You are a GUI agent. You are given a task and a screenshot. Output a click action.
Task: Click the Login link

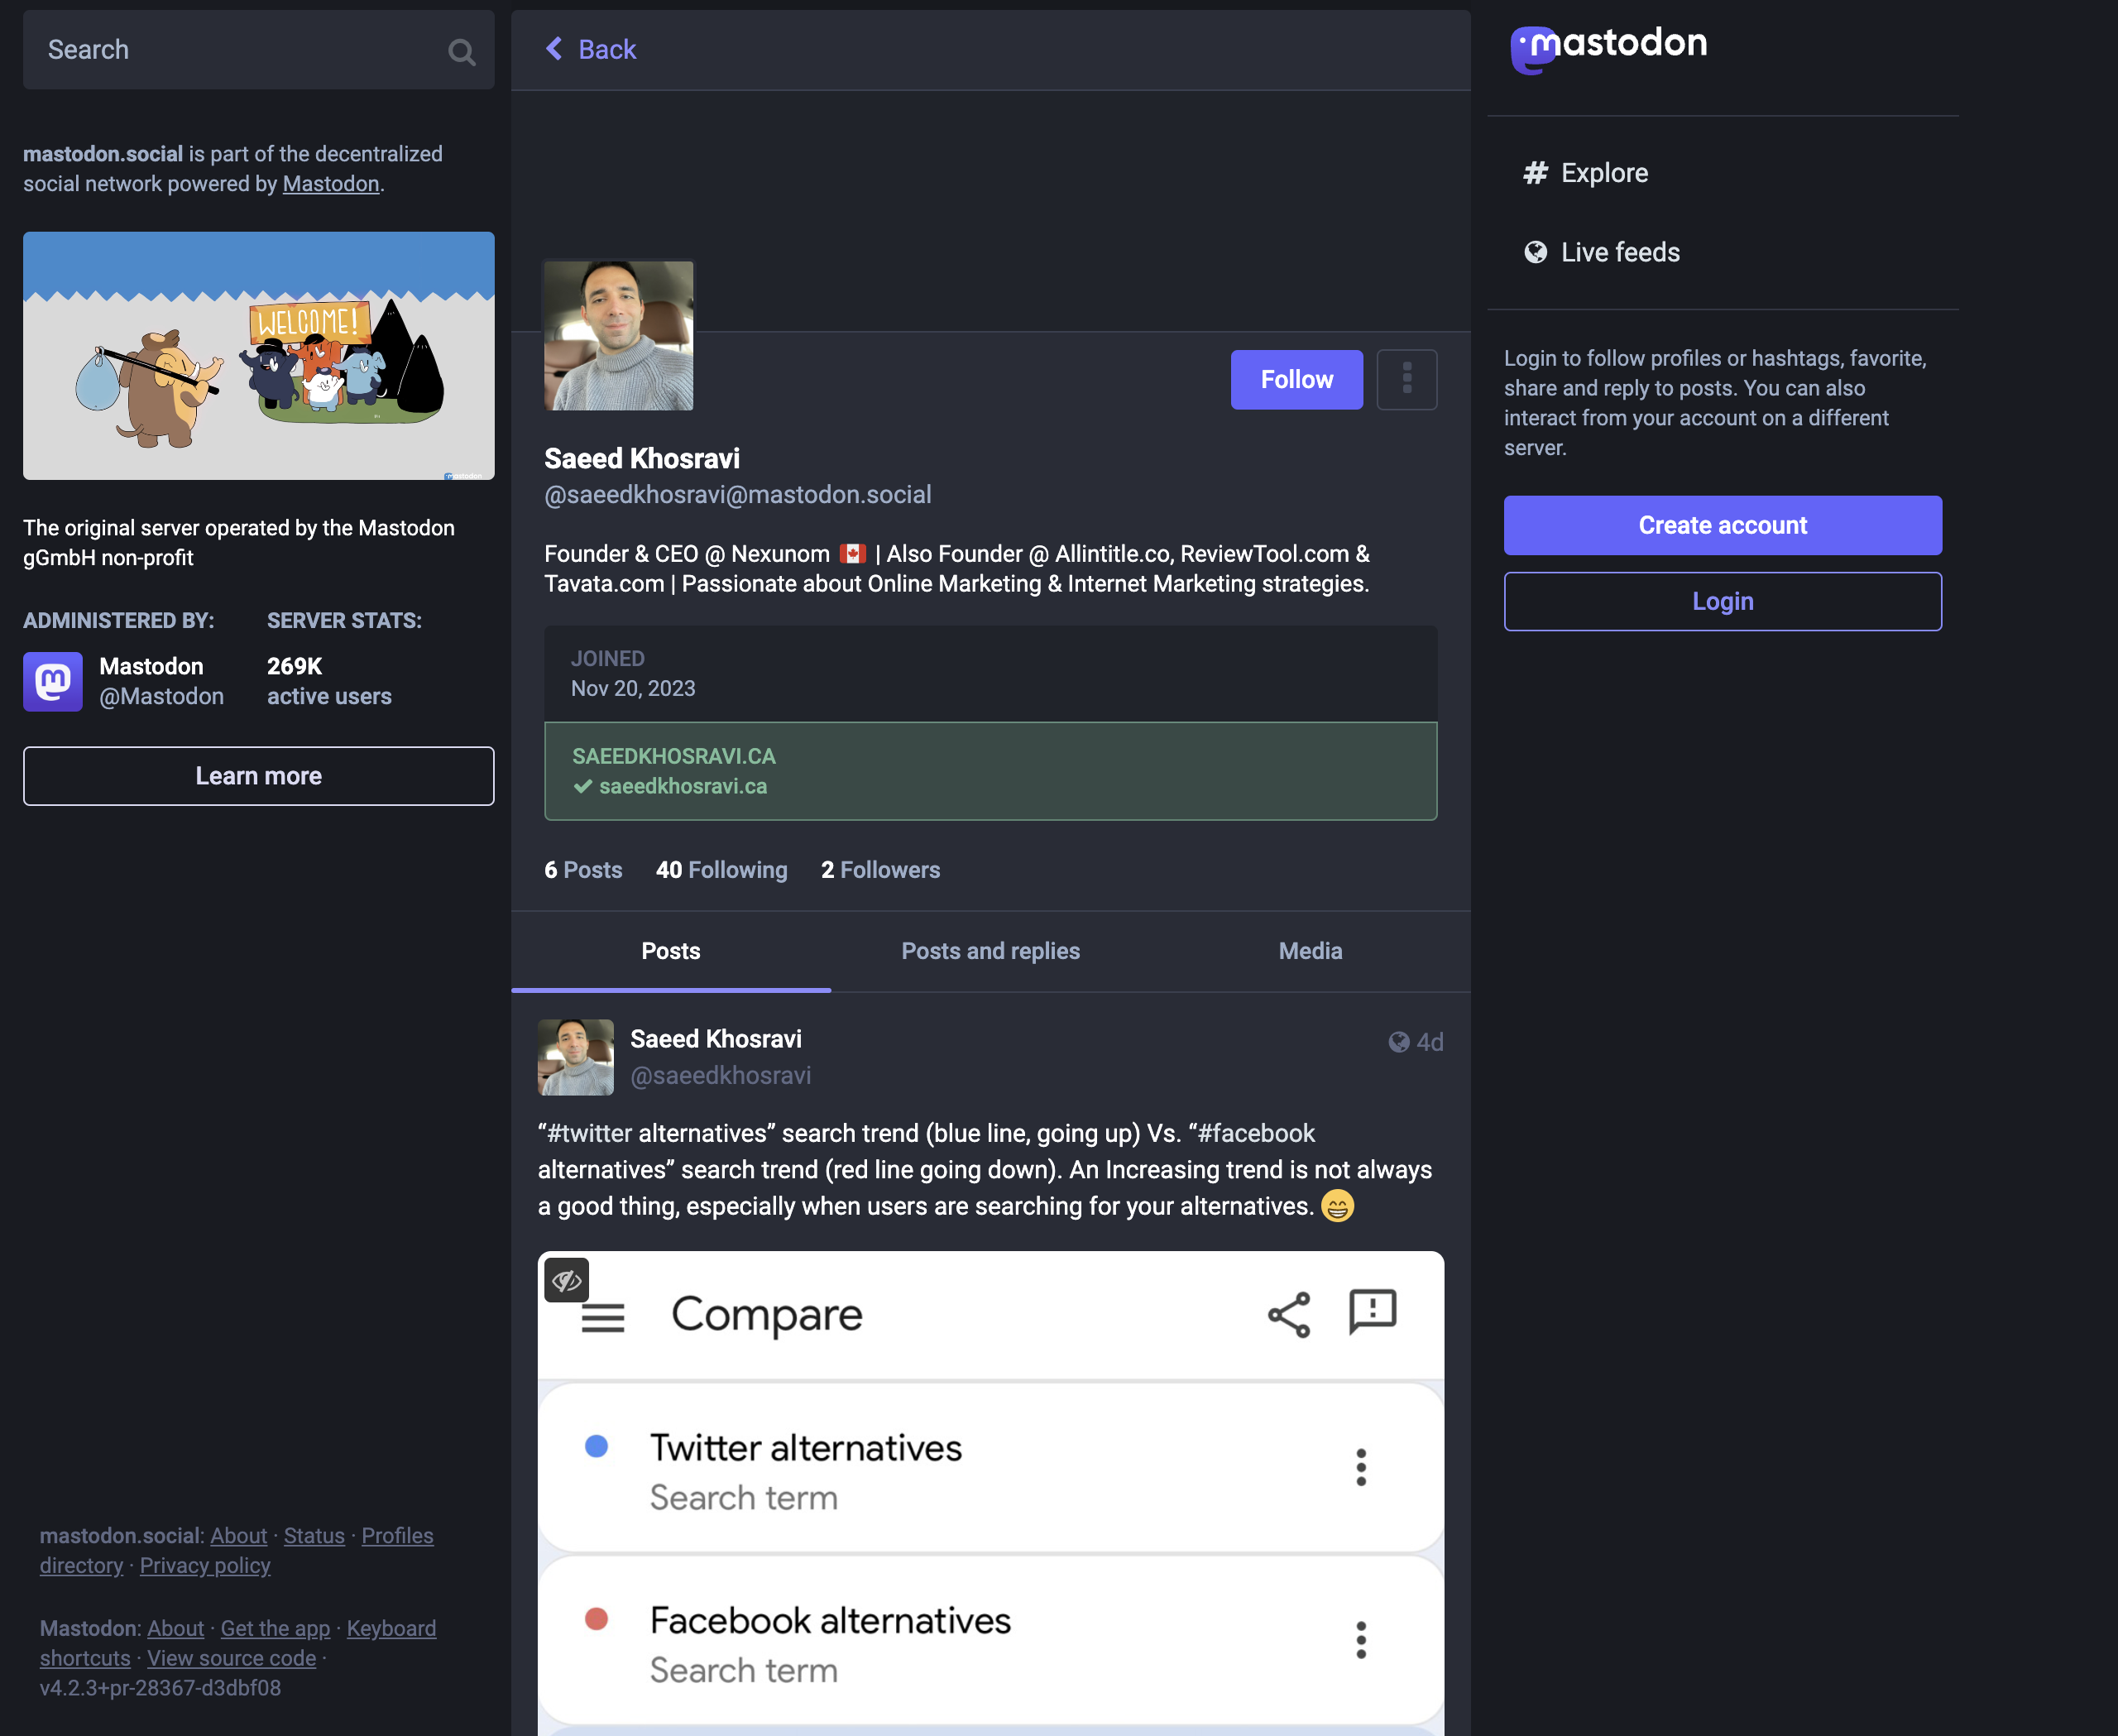(x=1724, y=602)
